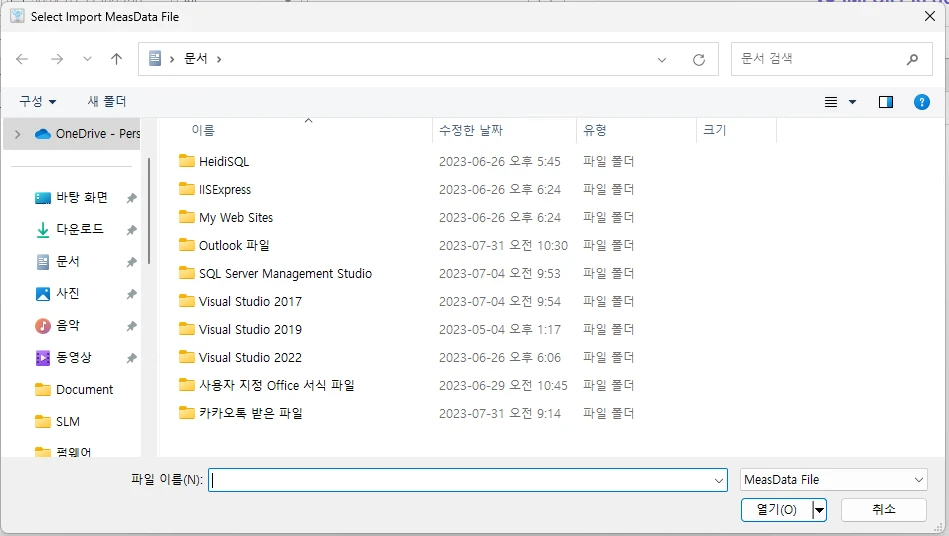Open the 구성 organize menu

[38, 101]
